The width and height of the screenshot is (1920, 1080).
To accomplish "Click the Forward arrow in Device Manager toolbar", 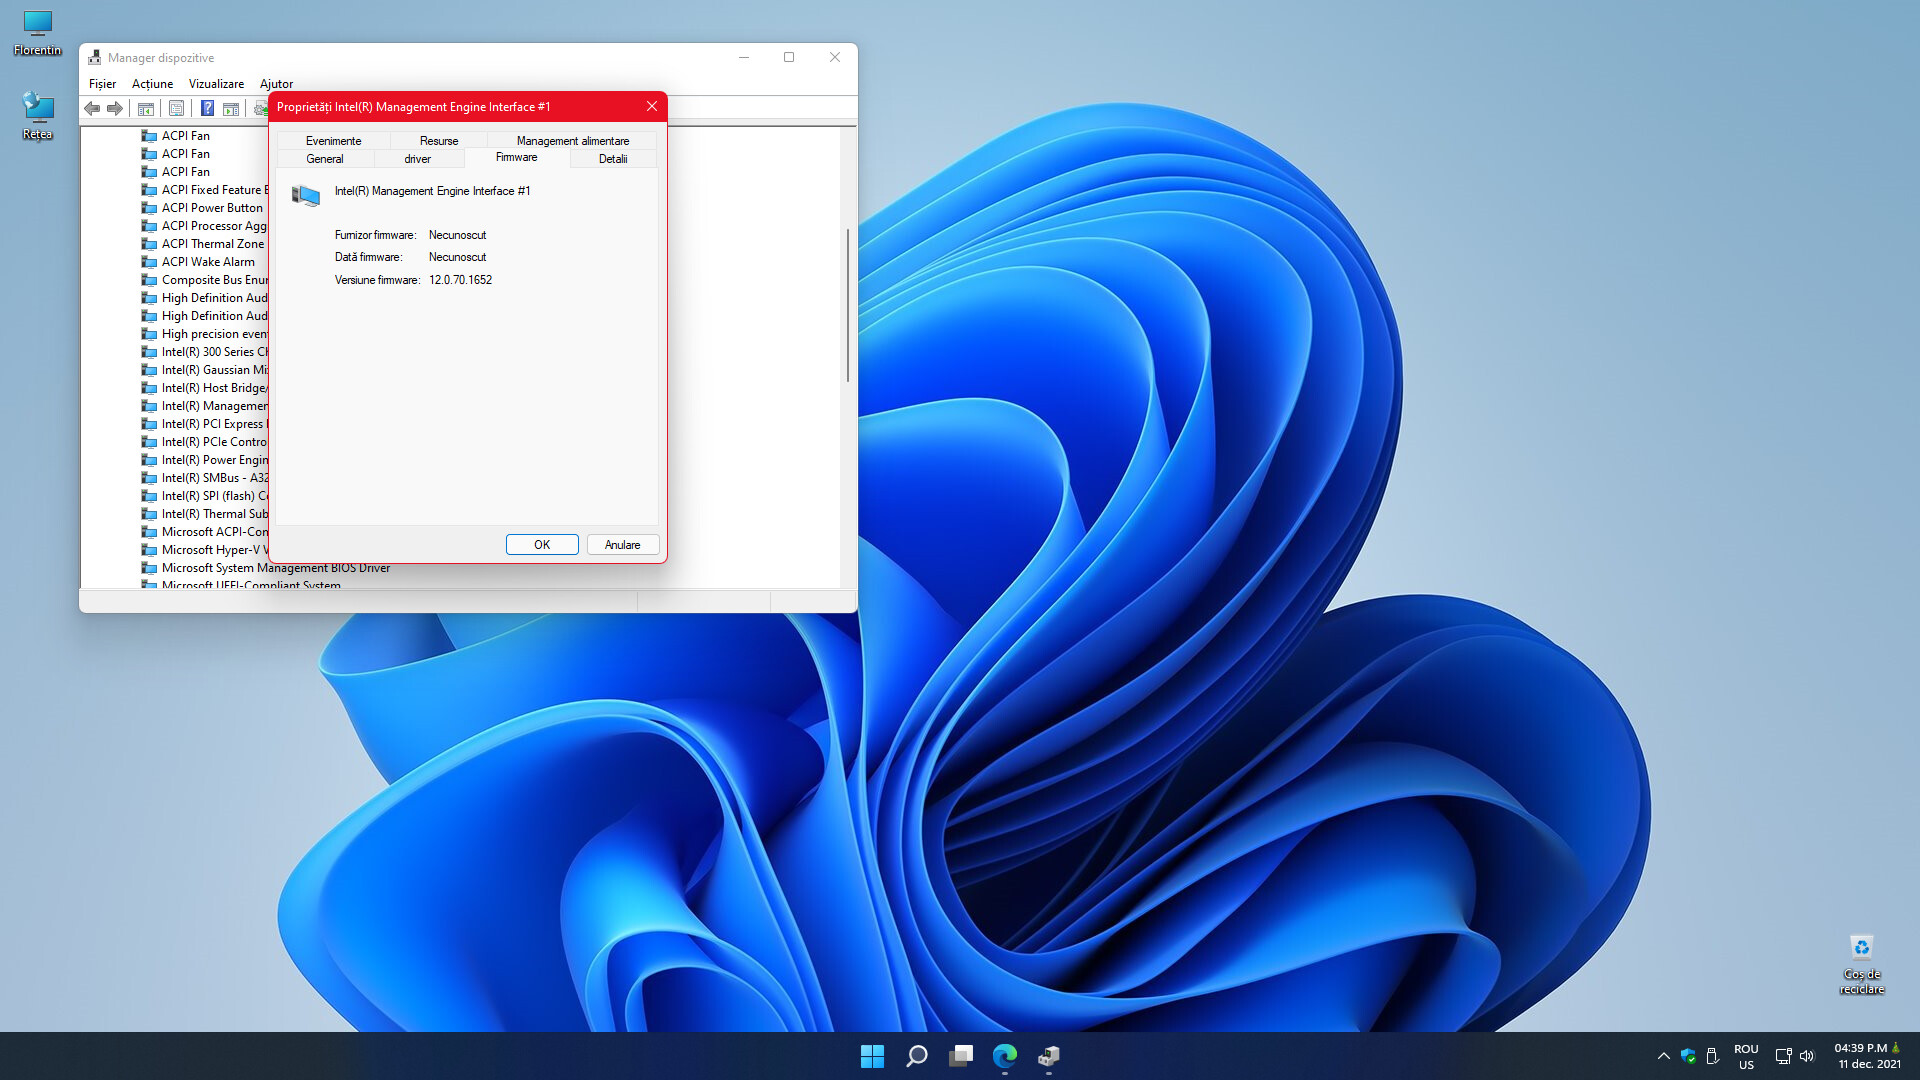I will click(115, 108).
